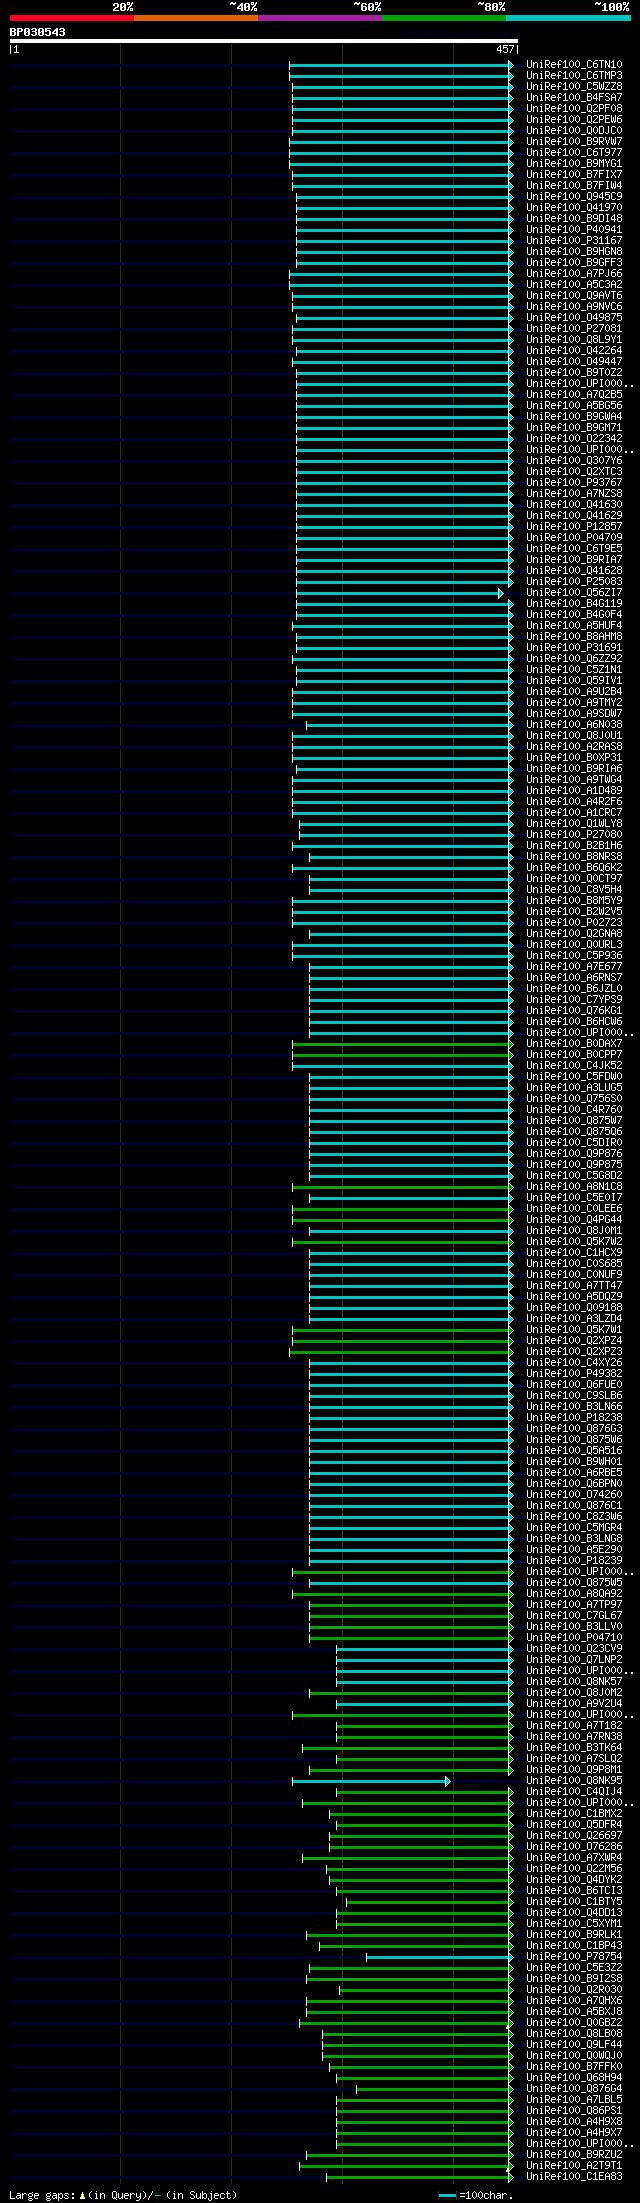Select the hit UniRef100_A4H9X7

click(574, 2132)
